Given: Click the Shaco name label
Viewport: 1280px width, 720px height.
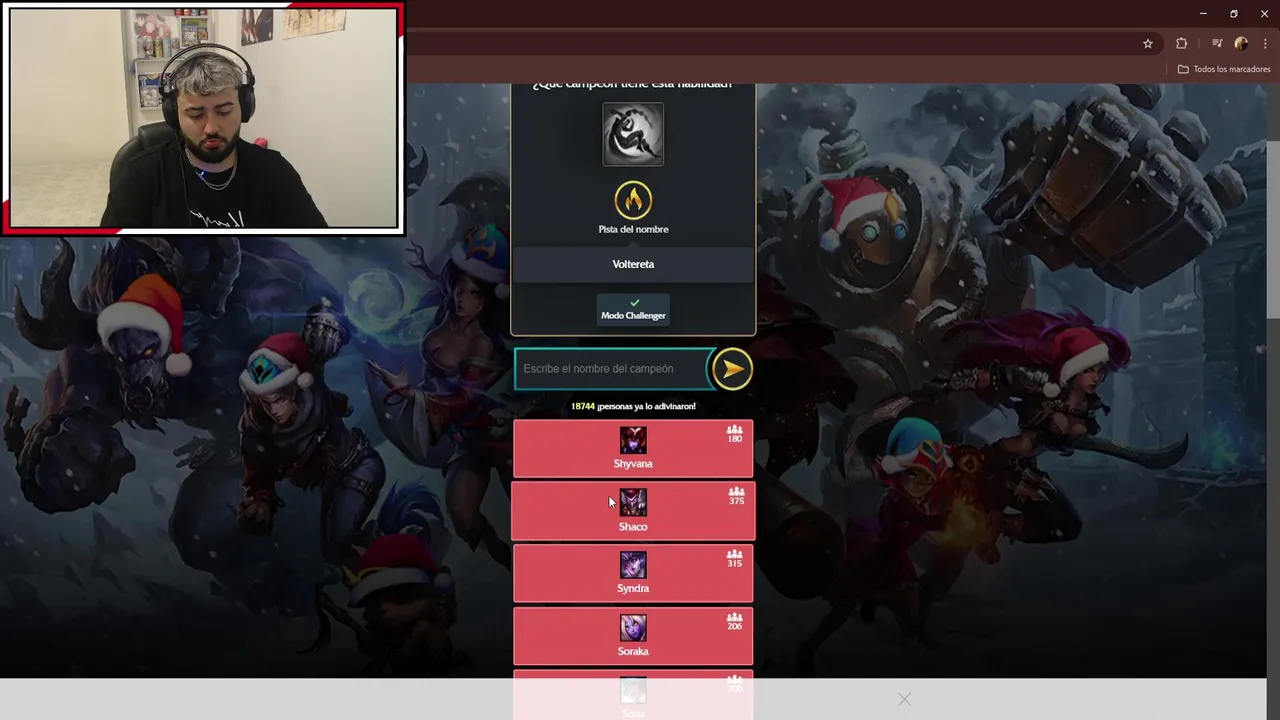Looking at the screenshot, I should pos(633,527).
